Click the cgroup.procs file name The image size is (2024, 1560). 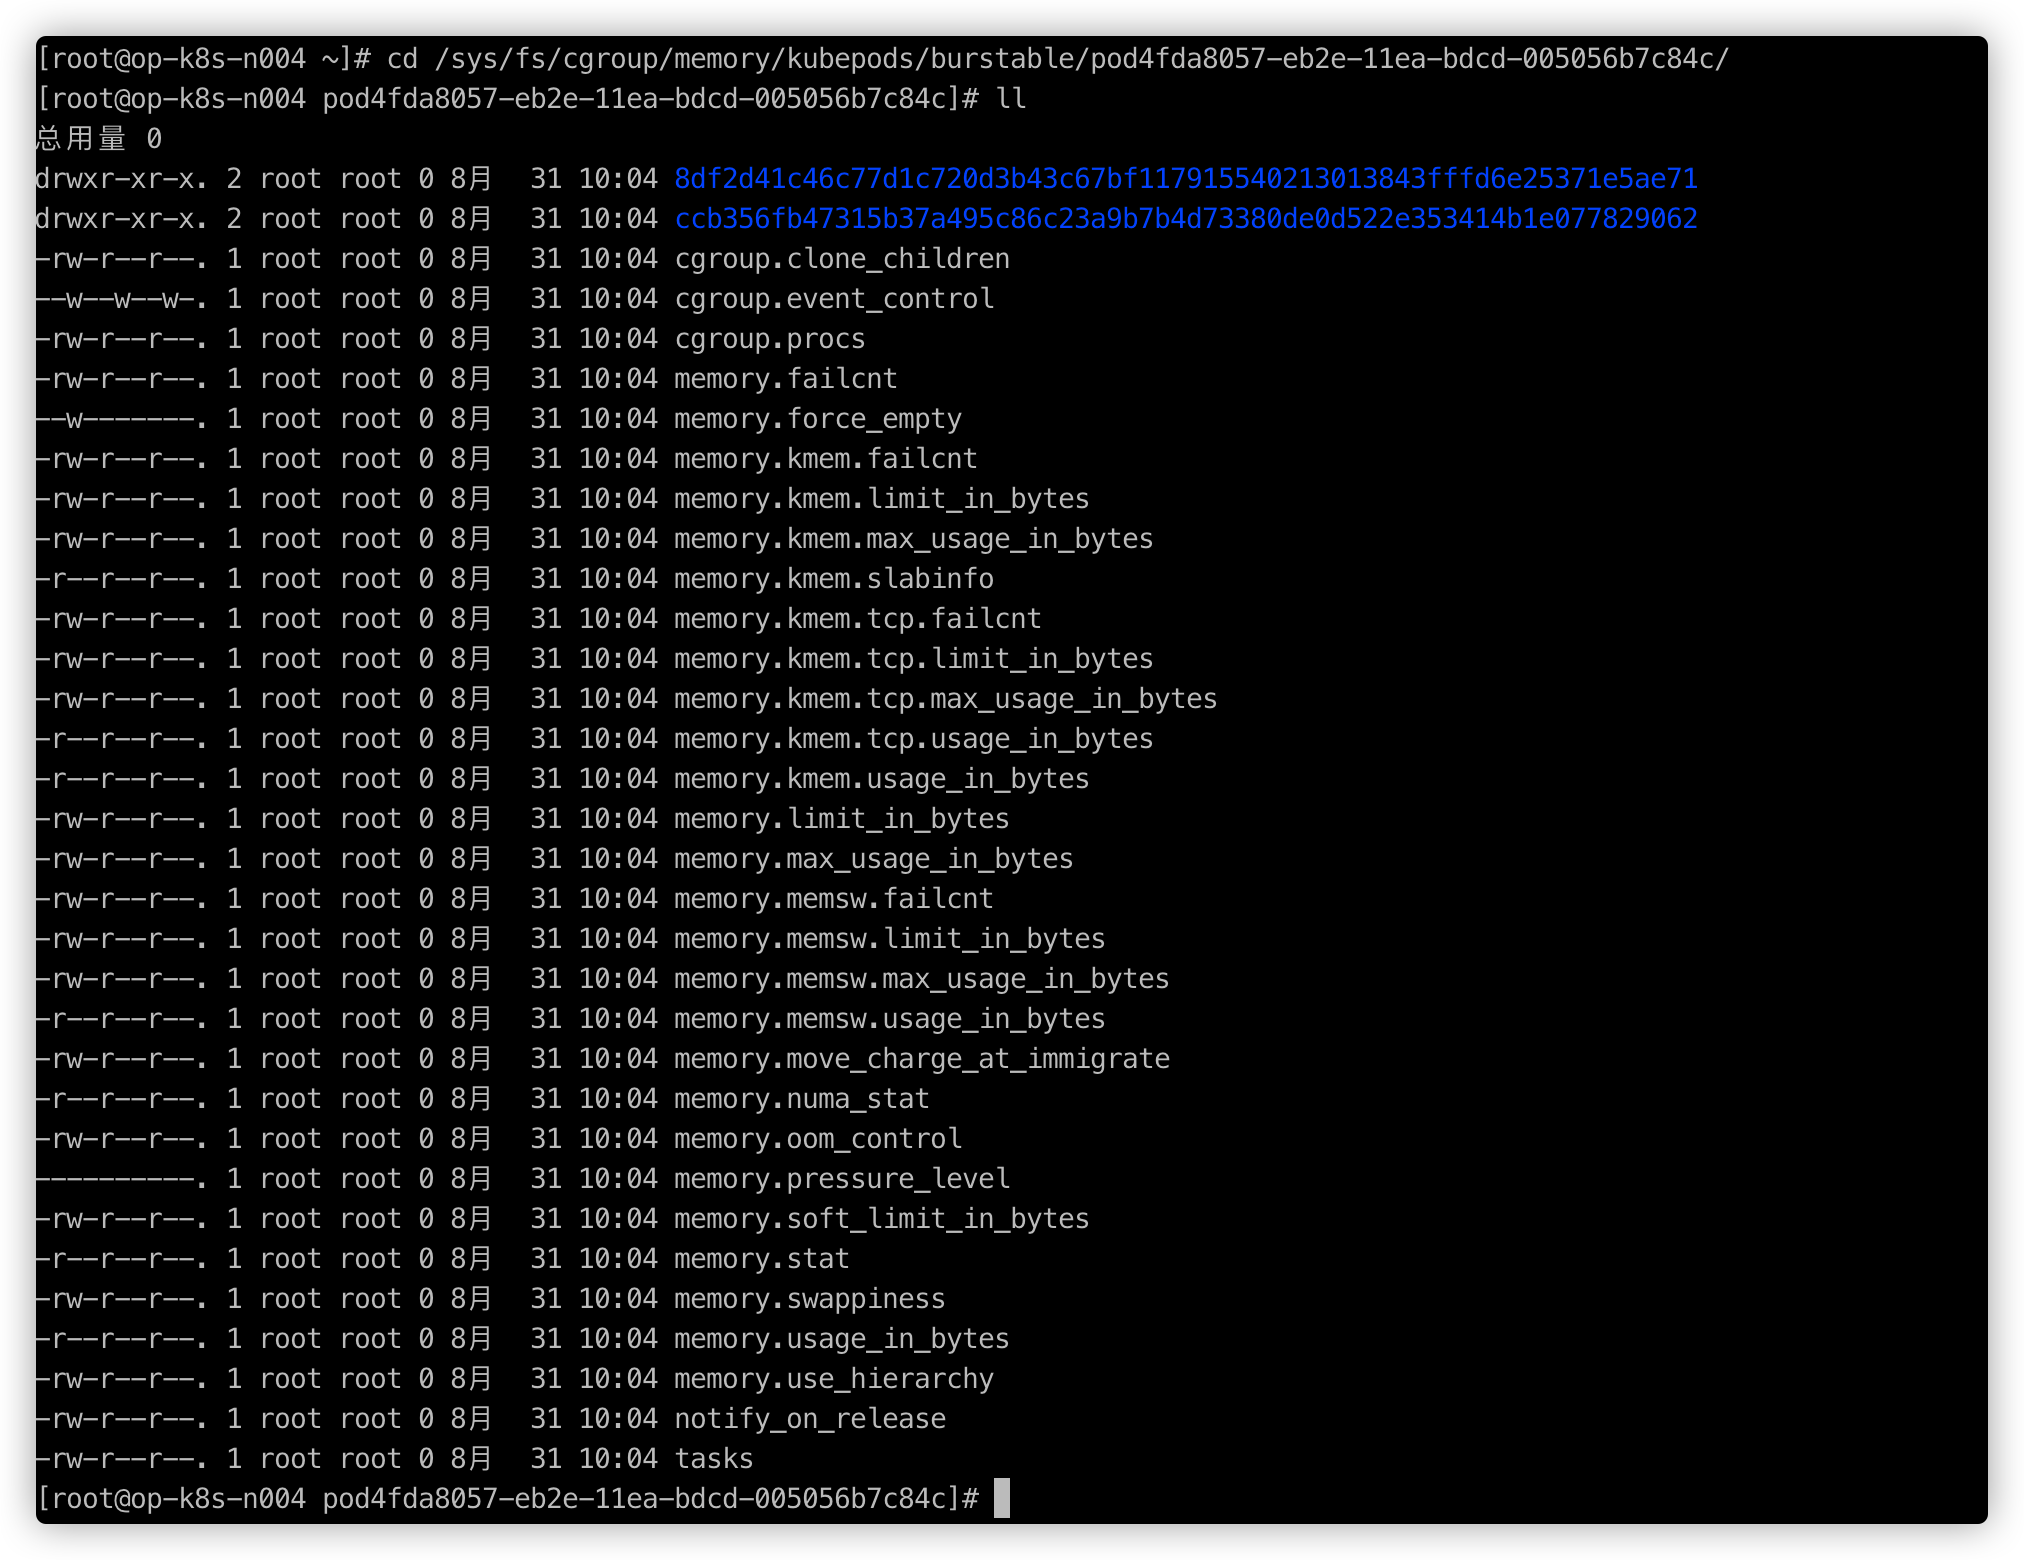coord(769,339)
